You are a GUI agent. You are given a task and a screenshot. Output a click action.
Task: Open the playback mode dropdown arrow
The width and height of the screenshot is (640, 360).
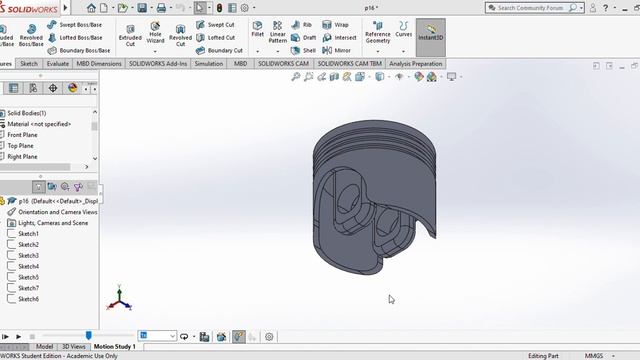194,337
